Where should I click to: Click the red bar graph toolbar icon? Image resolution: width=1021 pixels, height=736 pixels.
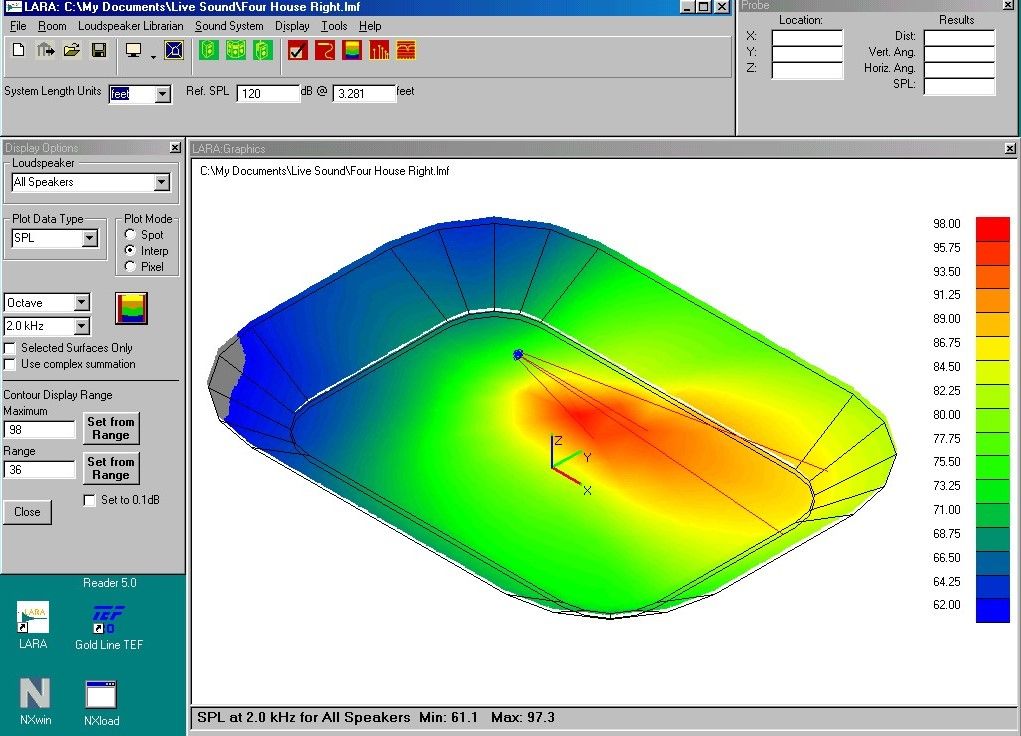point(379,50)
